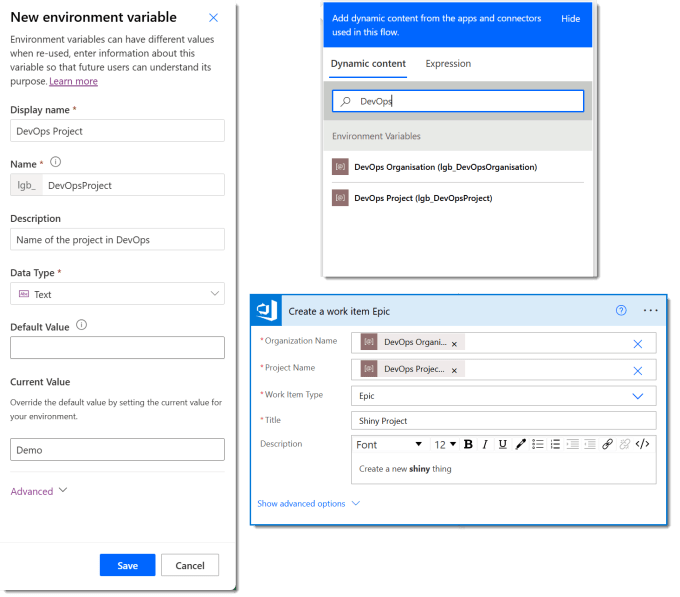Close the New environment variable panel

(x=213, y=17)
